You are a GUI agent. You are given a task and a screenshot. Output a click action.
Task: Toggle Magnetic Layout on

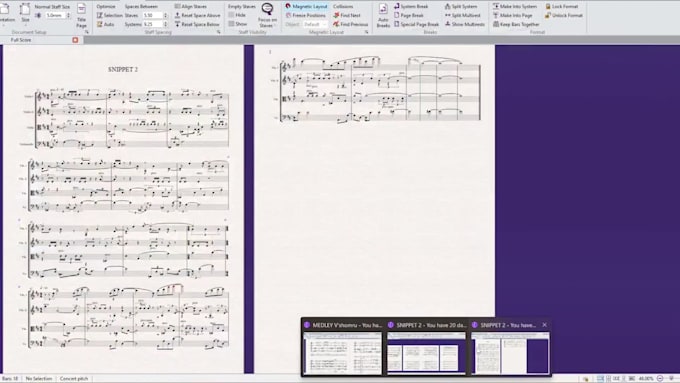coord(306,7)
